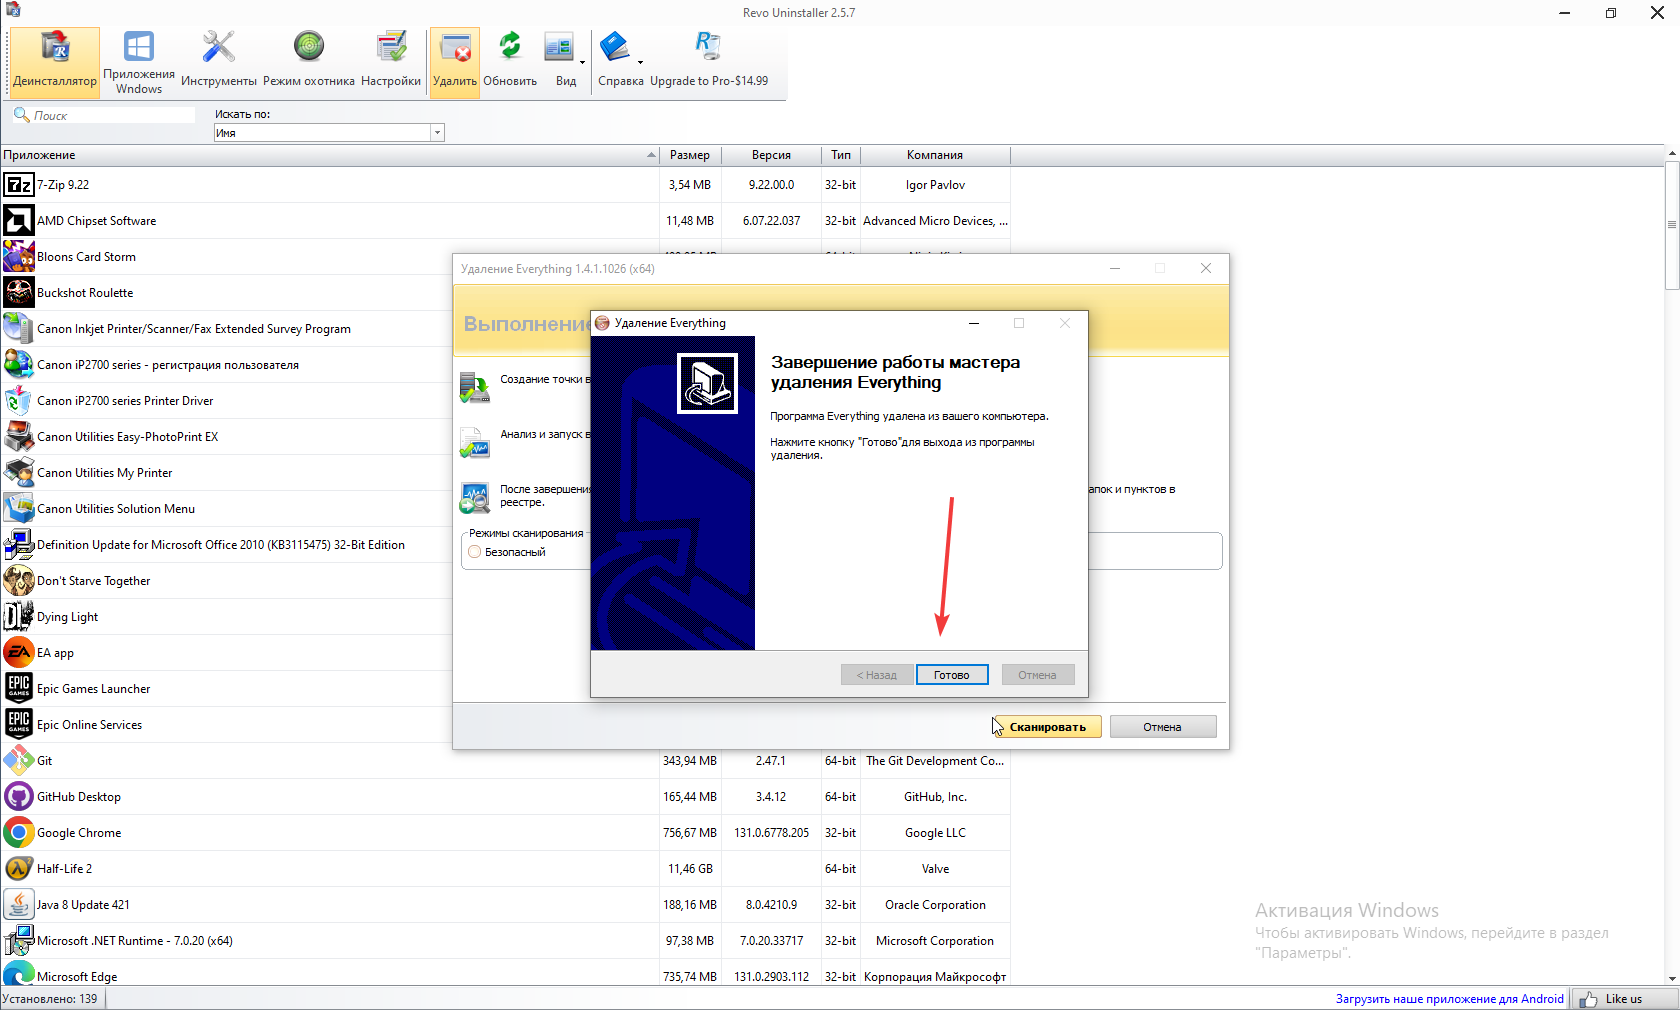Viewport: 1680px width, 1010px height.
Task: Select the 7-Zip 9.22 icon
Action: pos(19,185)
